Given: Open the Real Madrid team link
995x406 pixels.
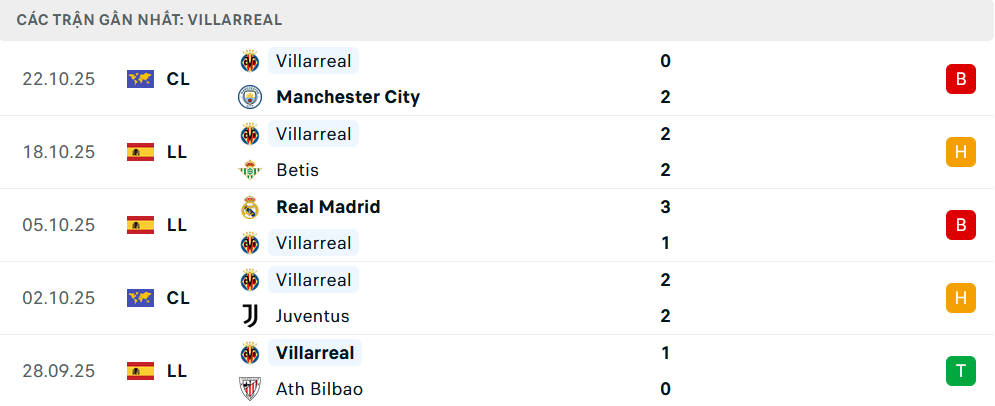Looking at the screenshot, I should [328, 207].
